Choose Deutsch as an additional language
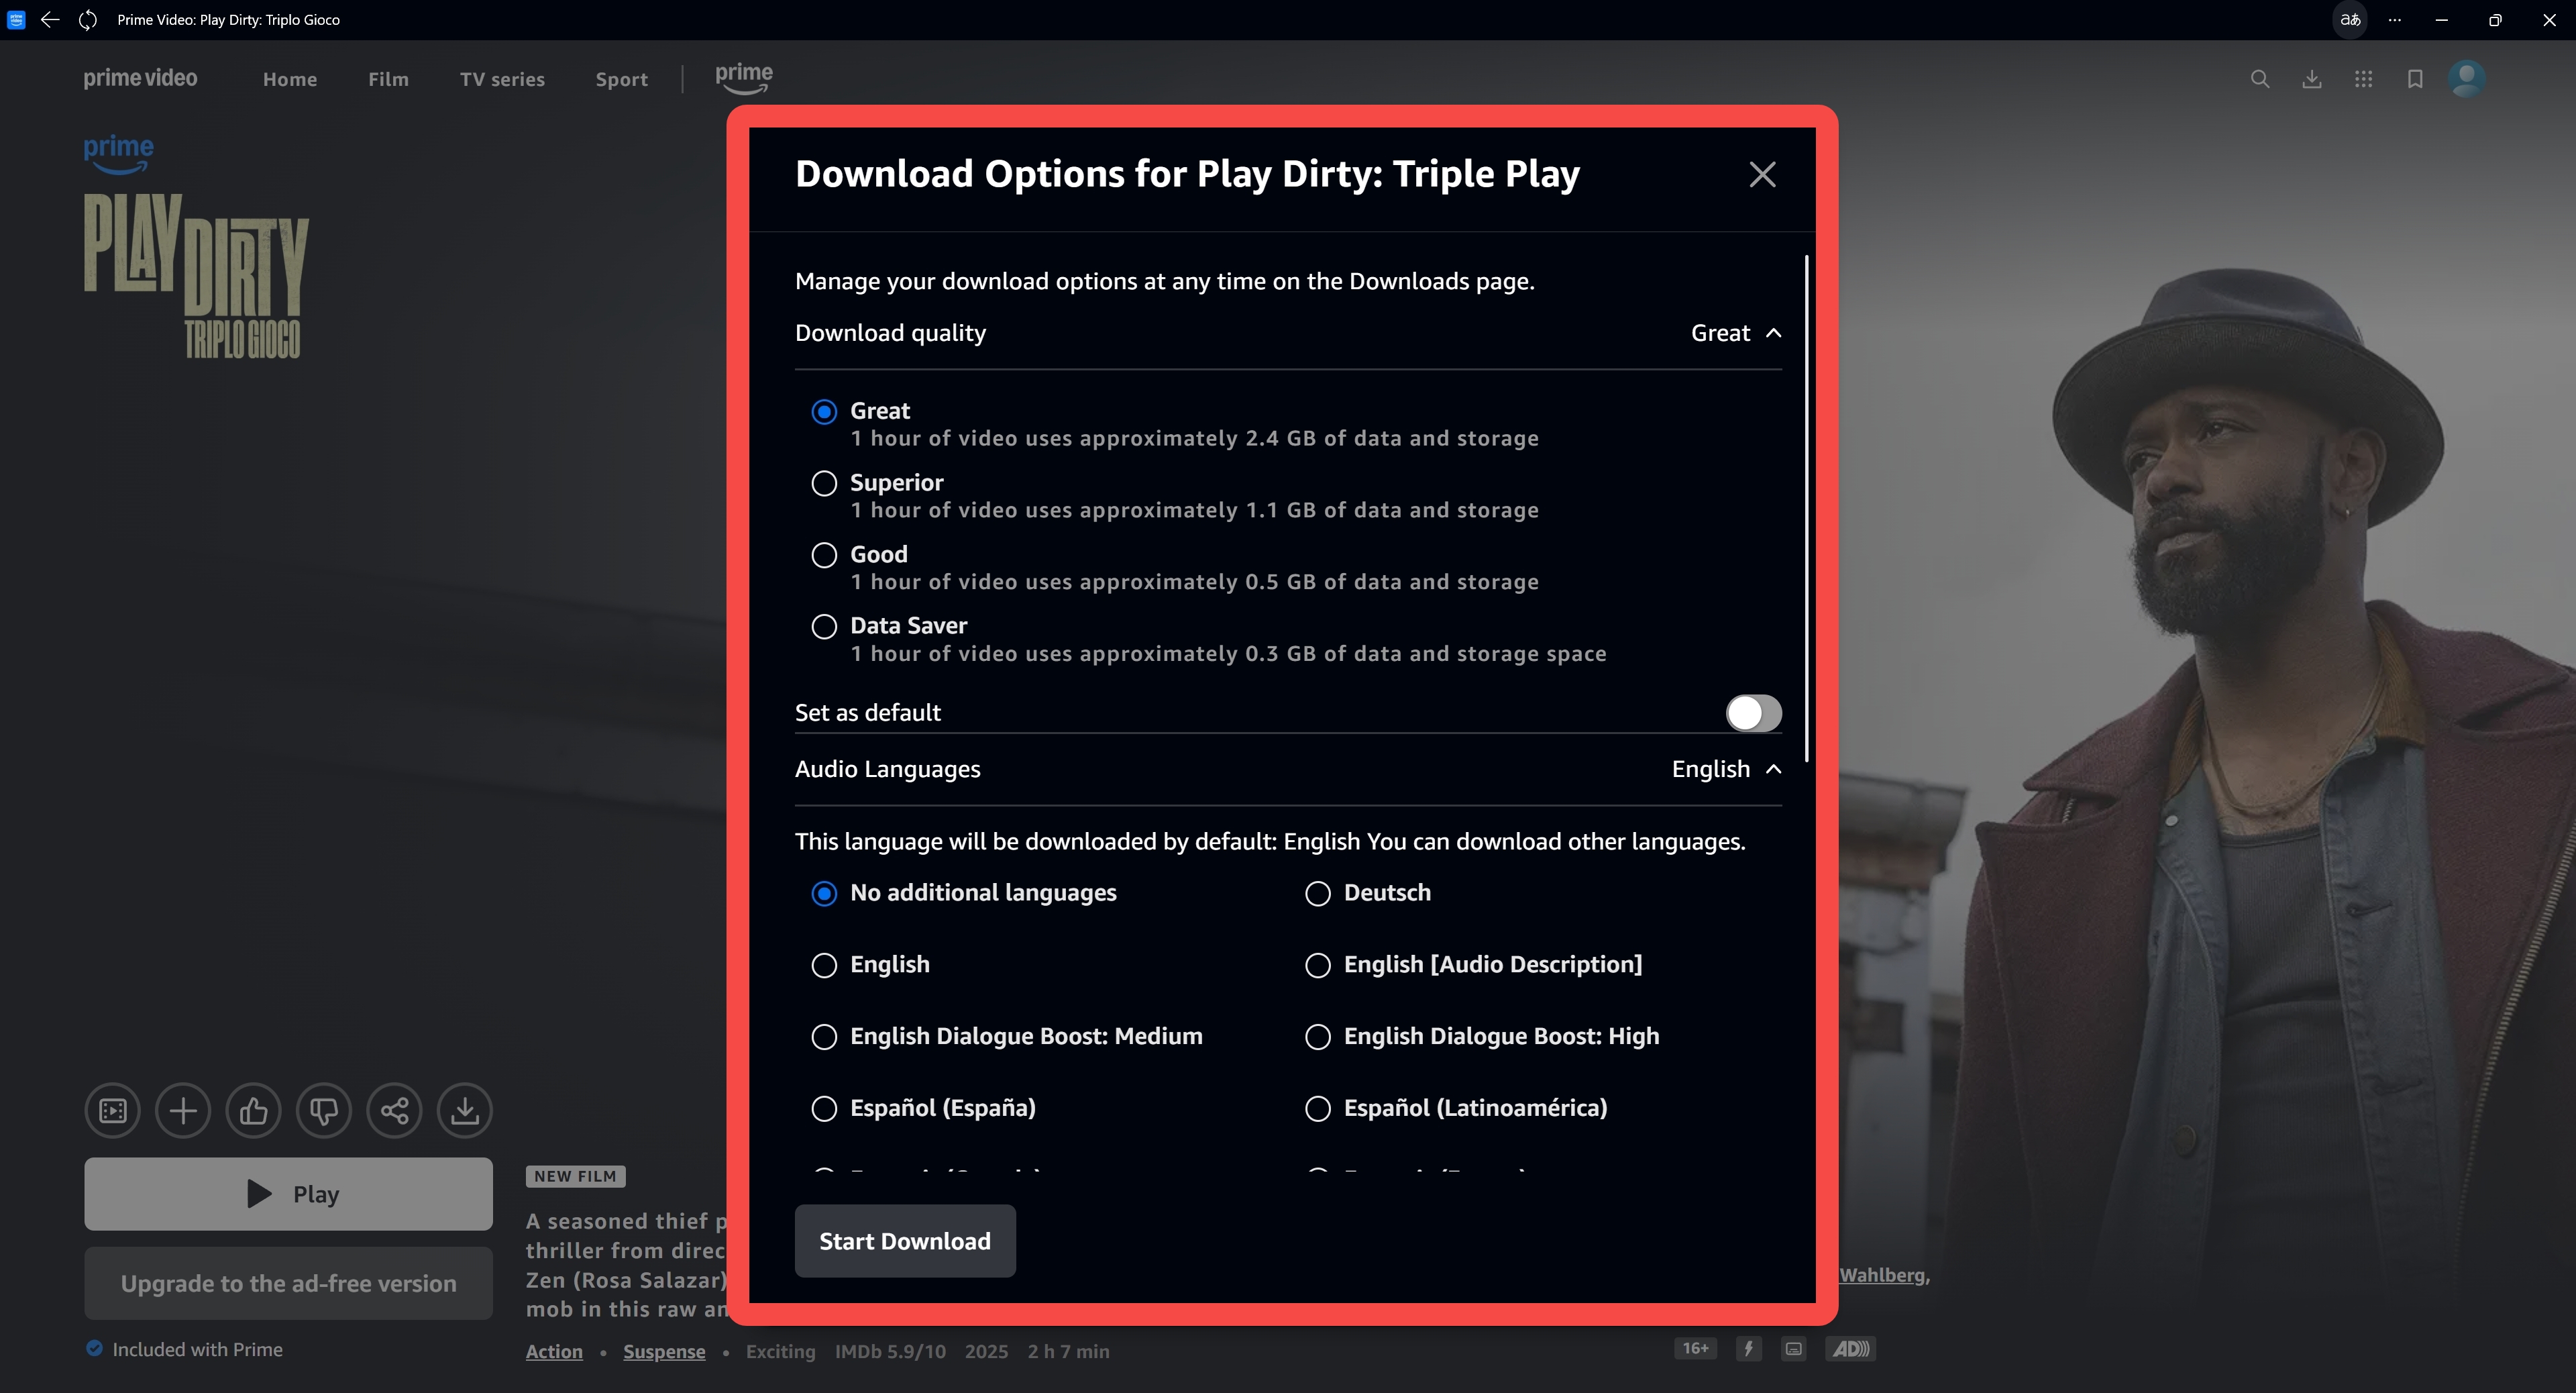The width and height of the screenshot is (2576, 1393). 1317,893
